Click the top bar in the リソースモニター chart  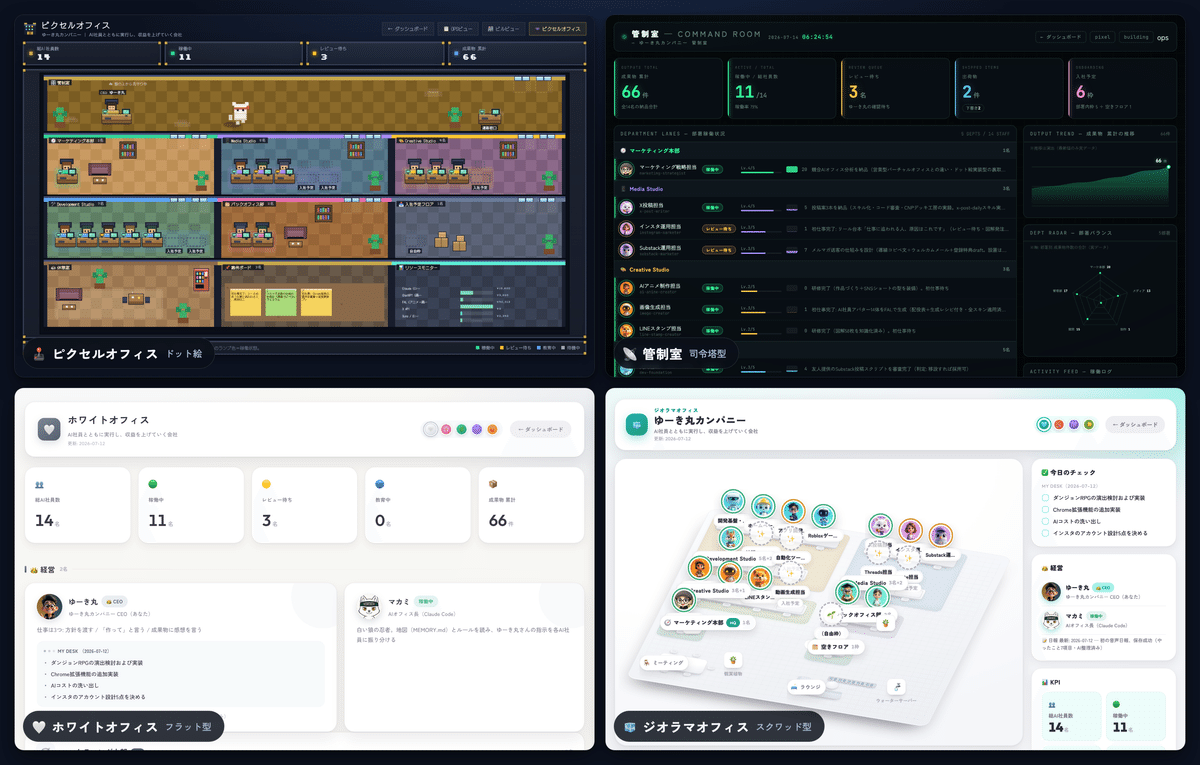pyautogui.click(x=478, y=293)
